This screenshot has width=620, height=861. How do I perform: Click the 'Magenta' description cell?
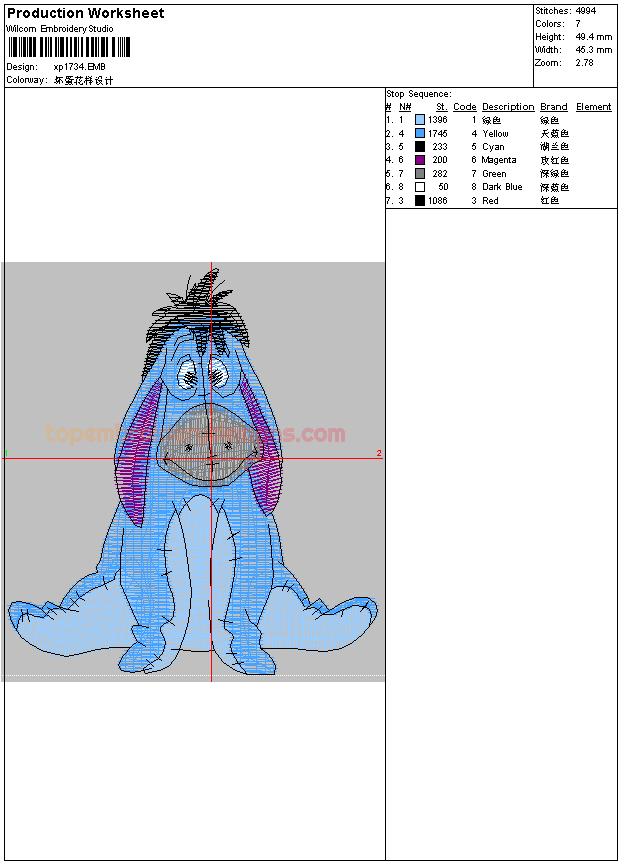[x=499, y=160]
